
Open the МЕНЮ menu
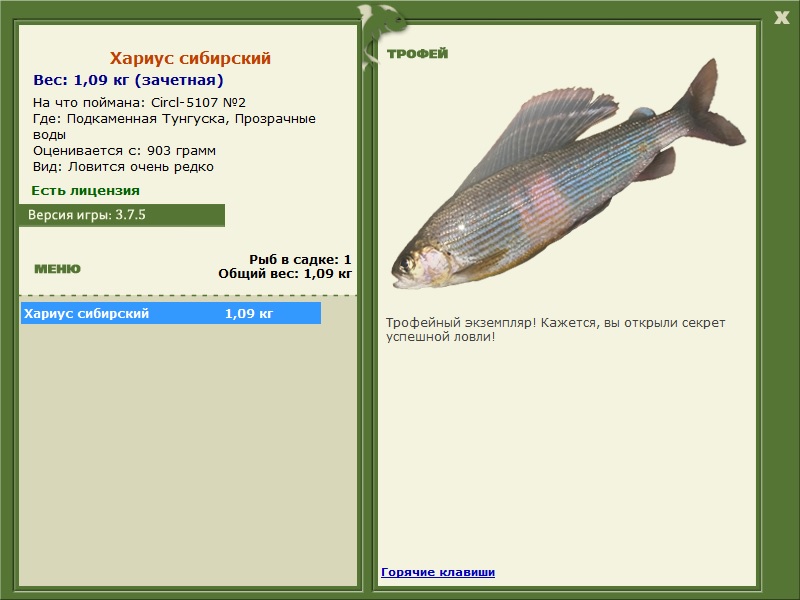58,269
